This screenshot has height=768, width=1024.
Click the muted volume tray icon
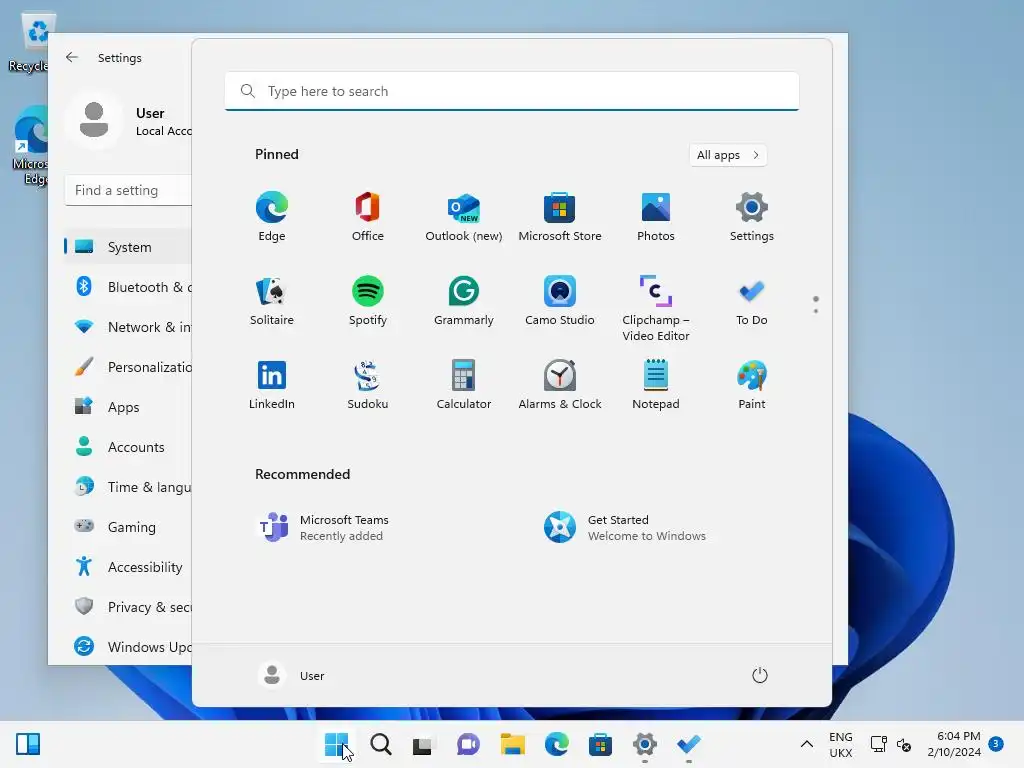point(904,744)
